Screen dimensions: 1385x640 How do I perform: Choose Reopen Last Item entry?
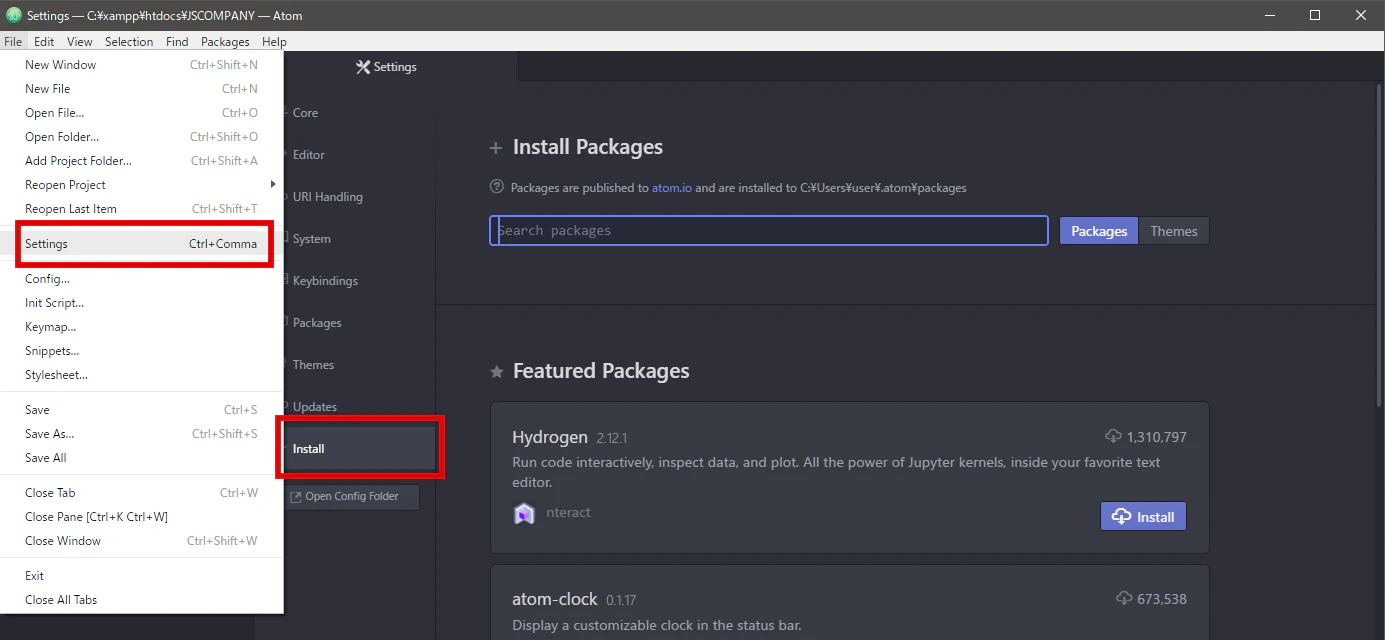pos(142,209)
